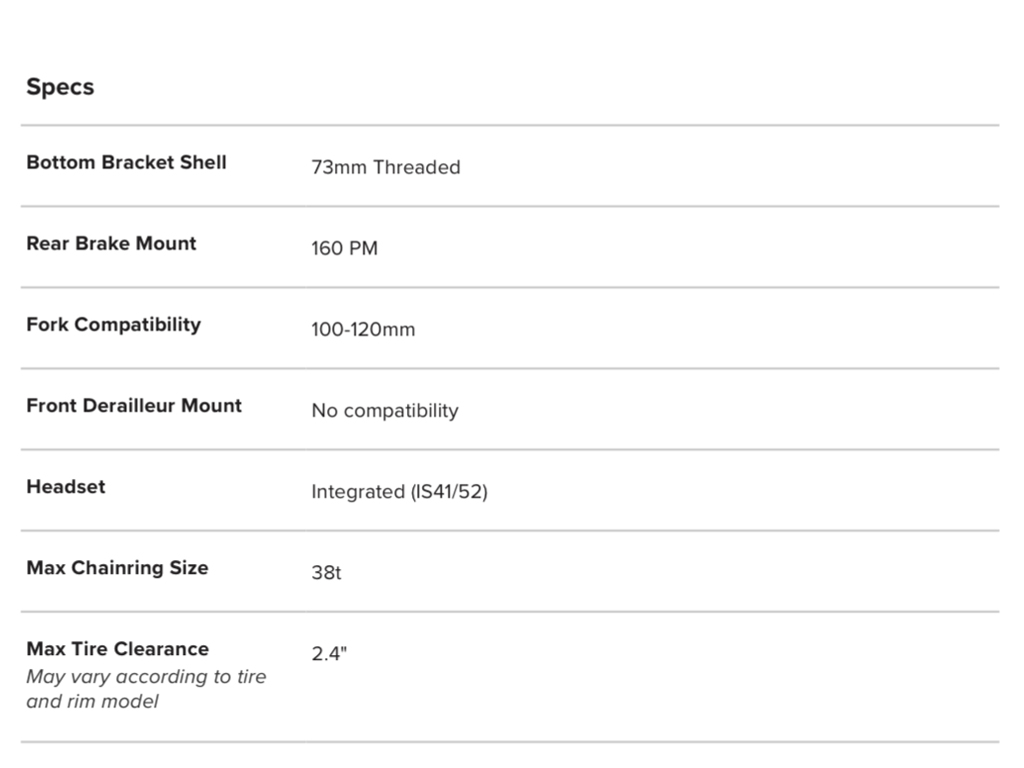Select the Rear Brake Mount label

pos(111,243)
